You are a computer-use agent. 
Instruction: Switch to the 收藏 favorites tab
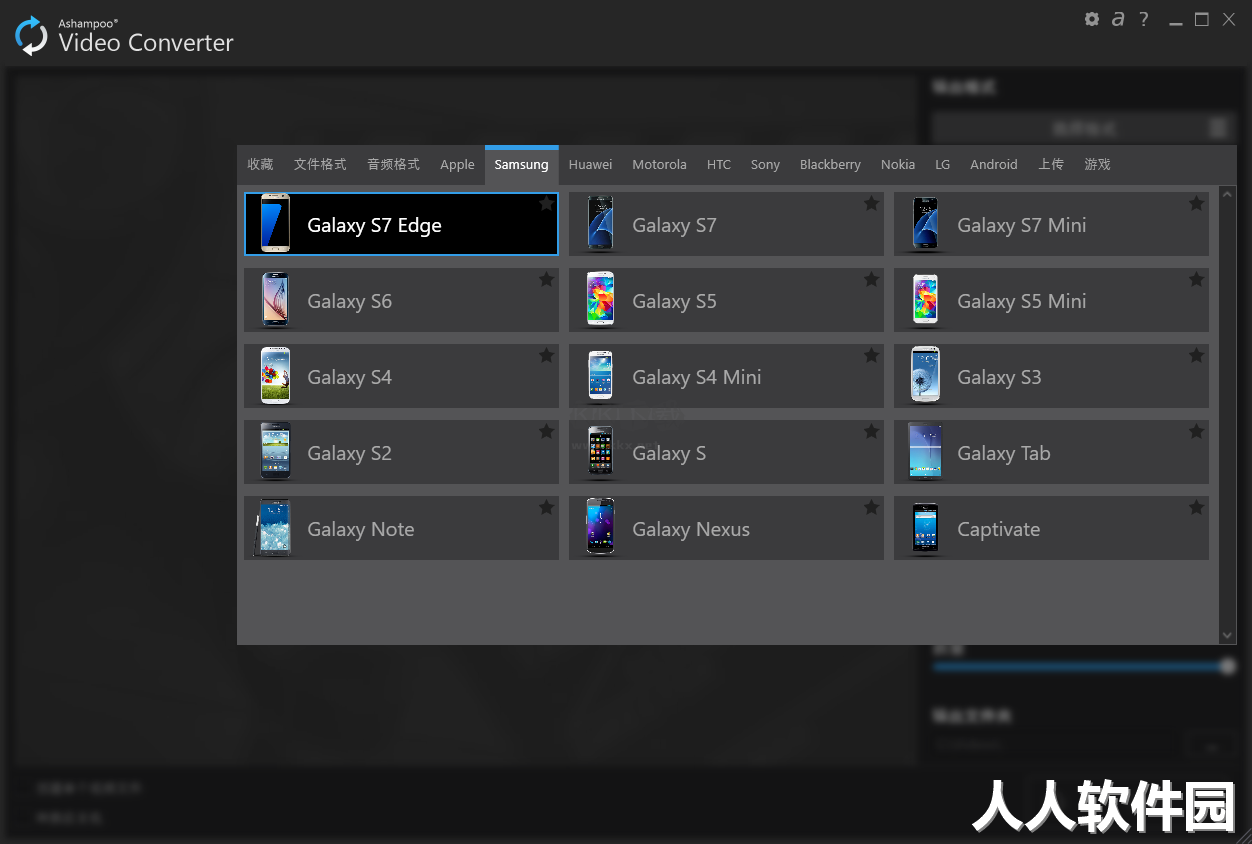click(x=260, y=165)
